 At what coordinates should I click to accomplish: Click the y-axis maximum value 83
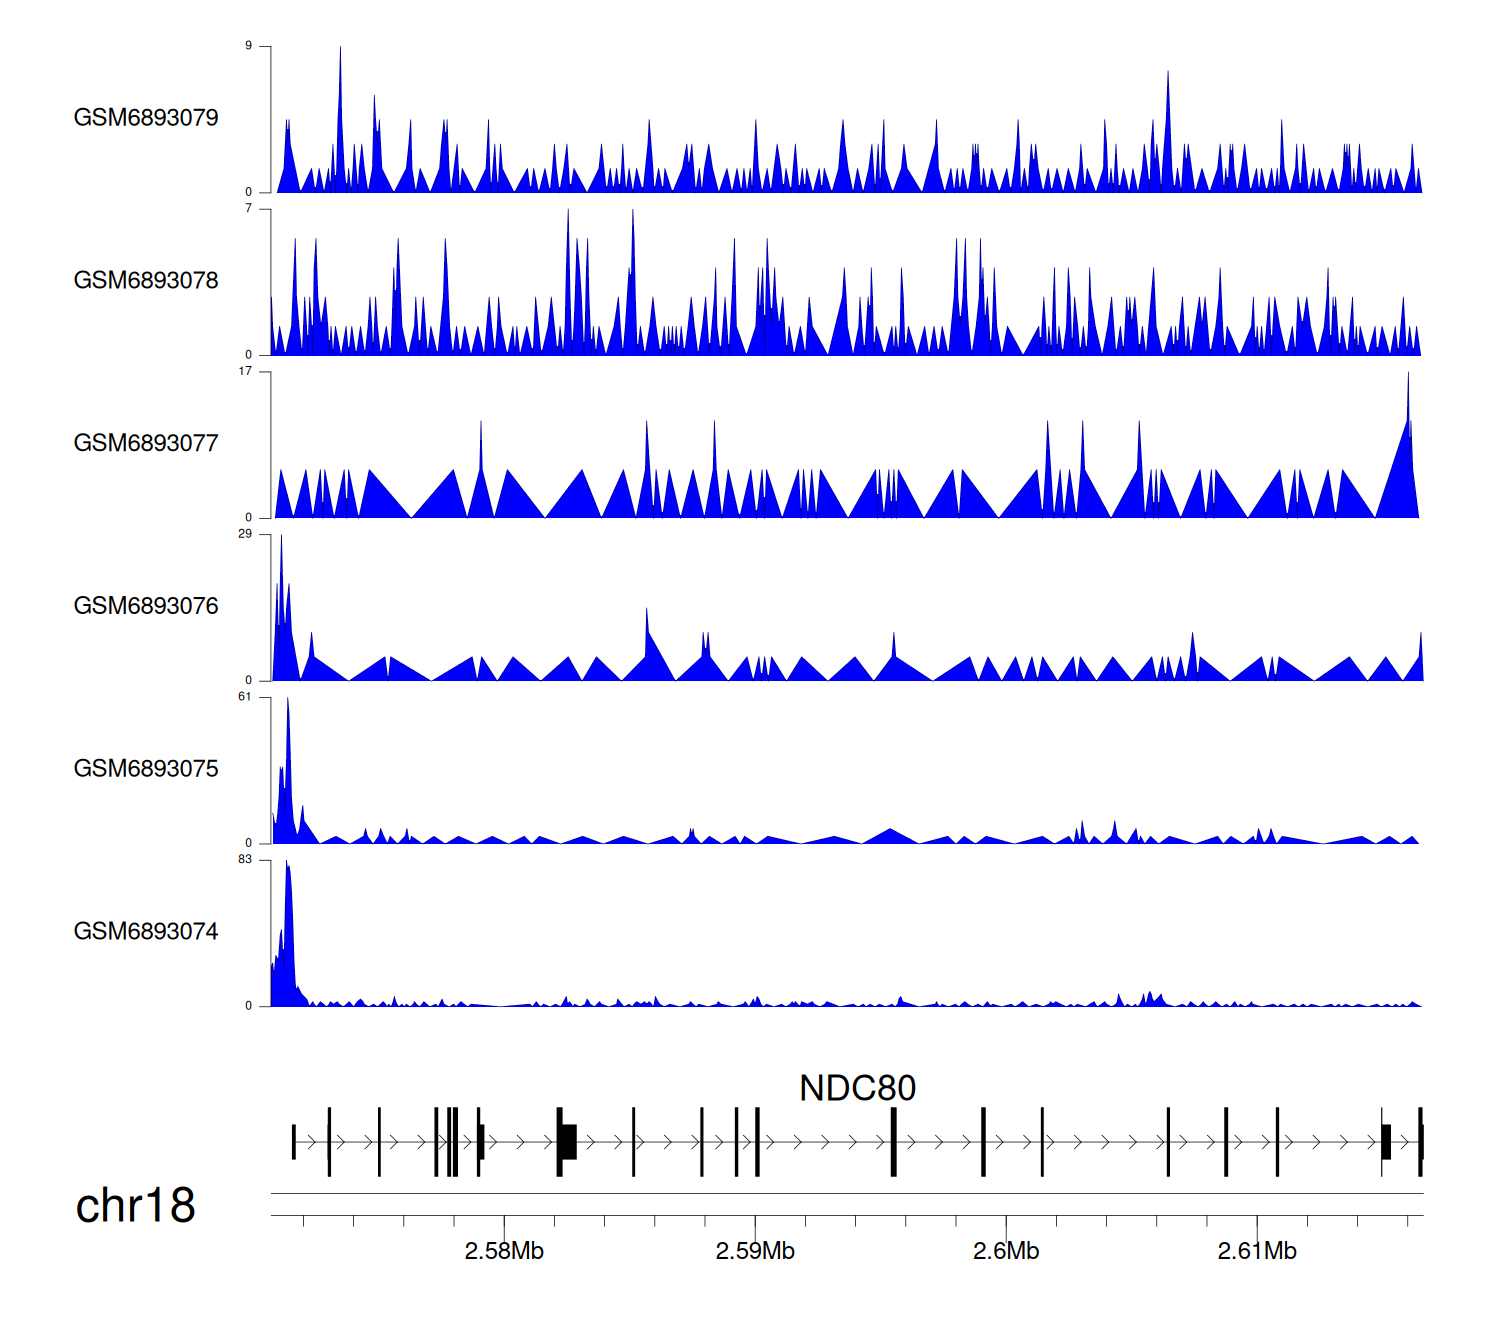(x=245, y=860)
